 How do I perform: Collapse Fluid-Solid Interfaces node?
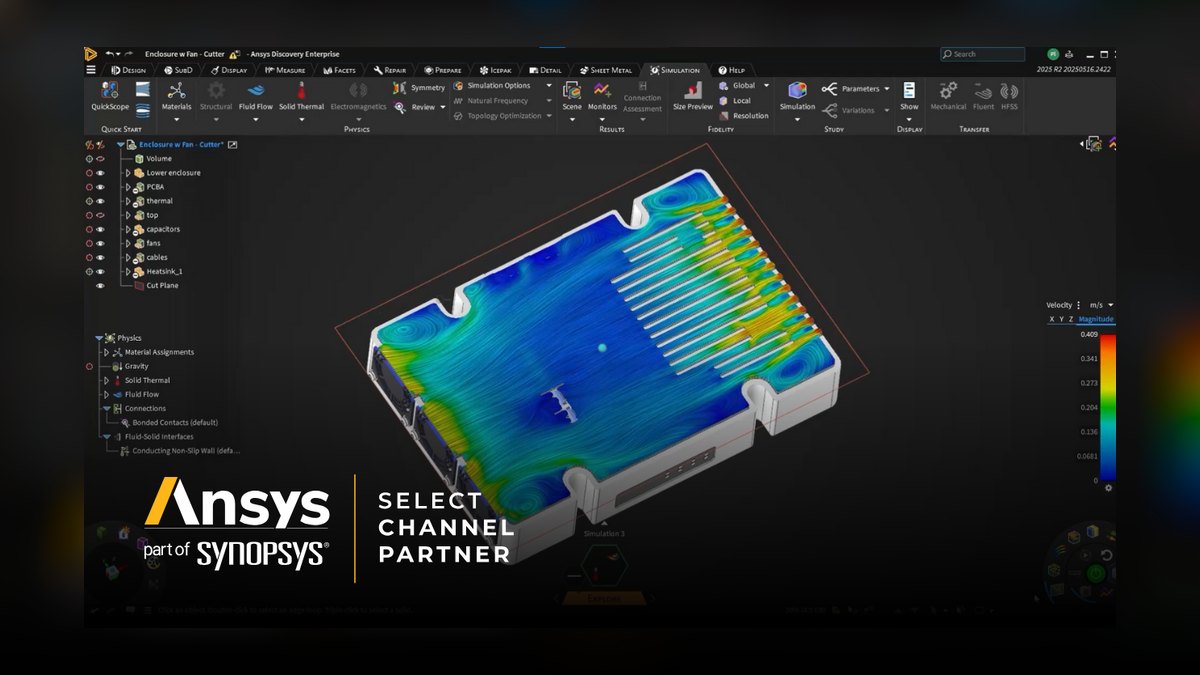[106, 436]
